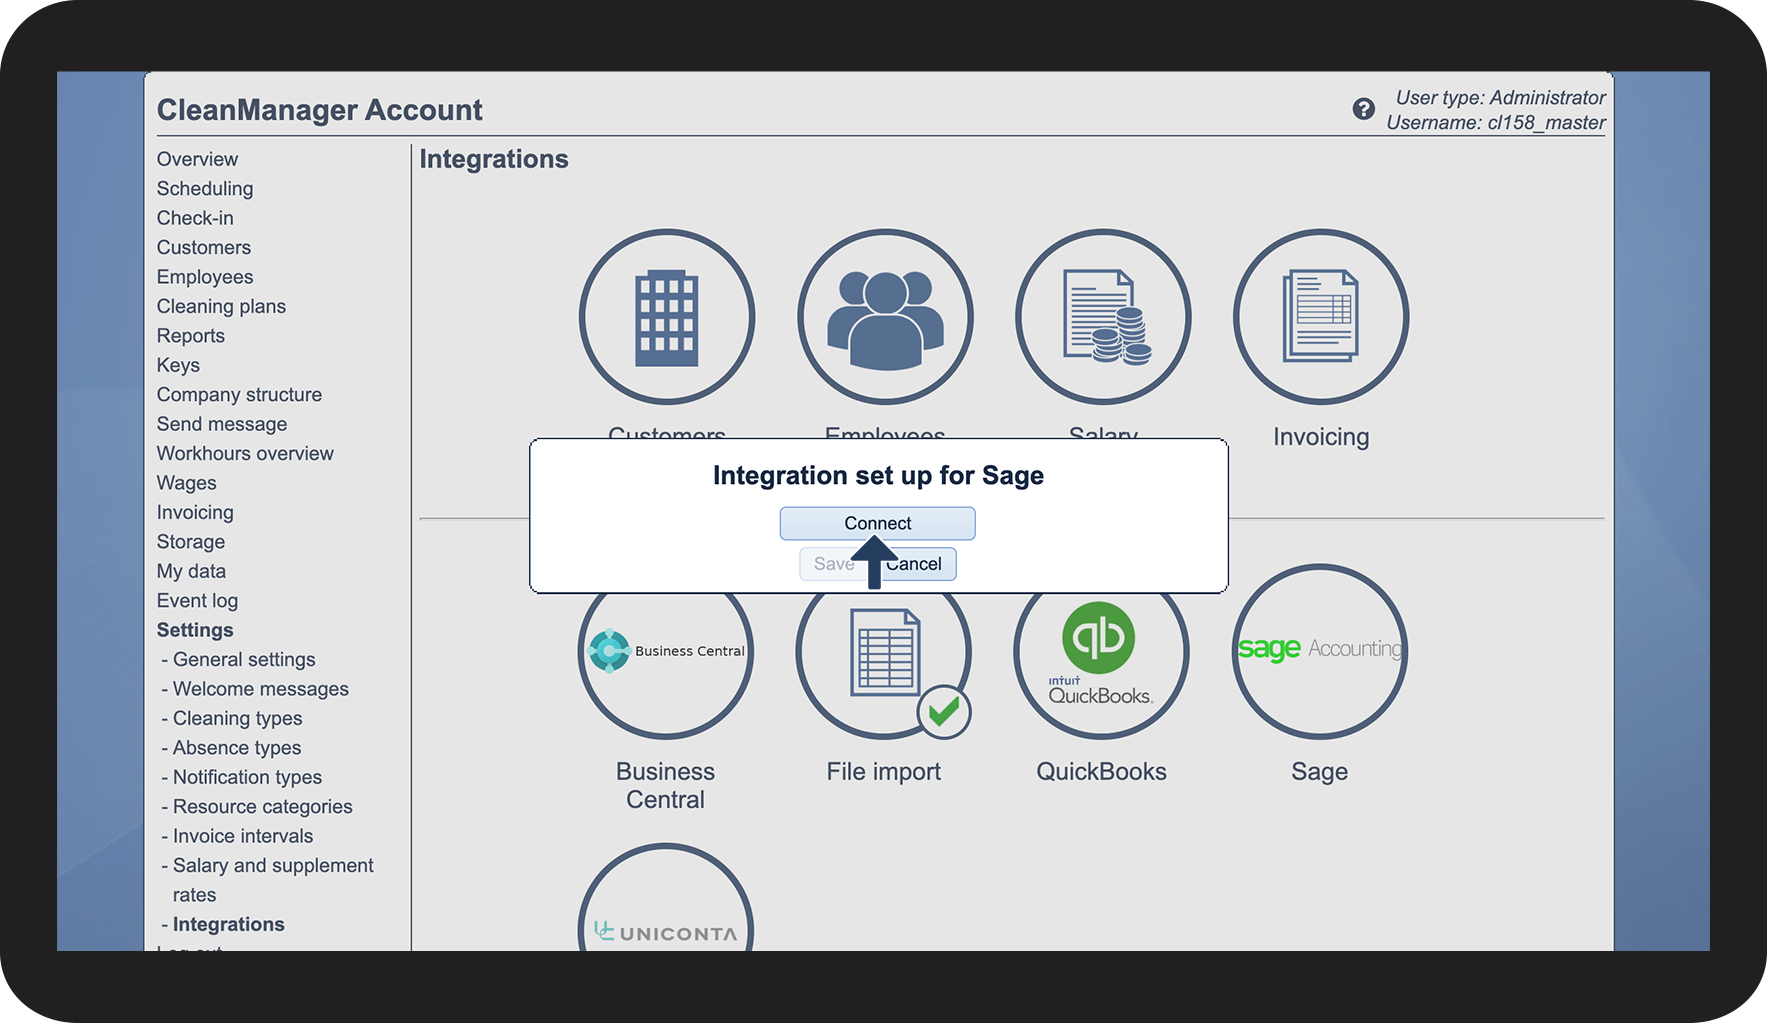Go to Absence types under Settings
1767x1023 pixels.
pyautogui.click(x=237, y=748)
